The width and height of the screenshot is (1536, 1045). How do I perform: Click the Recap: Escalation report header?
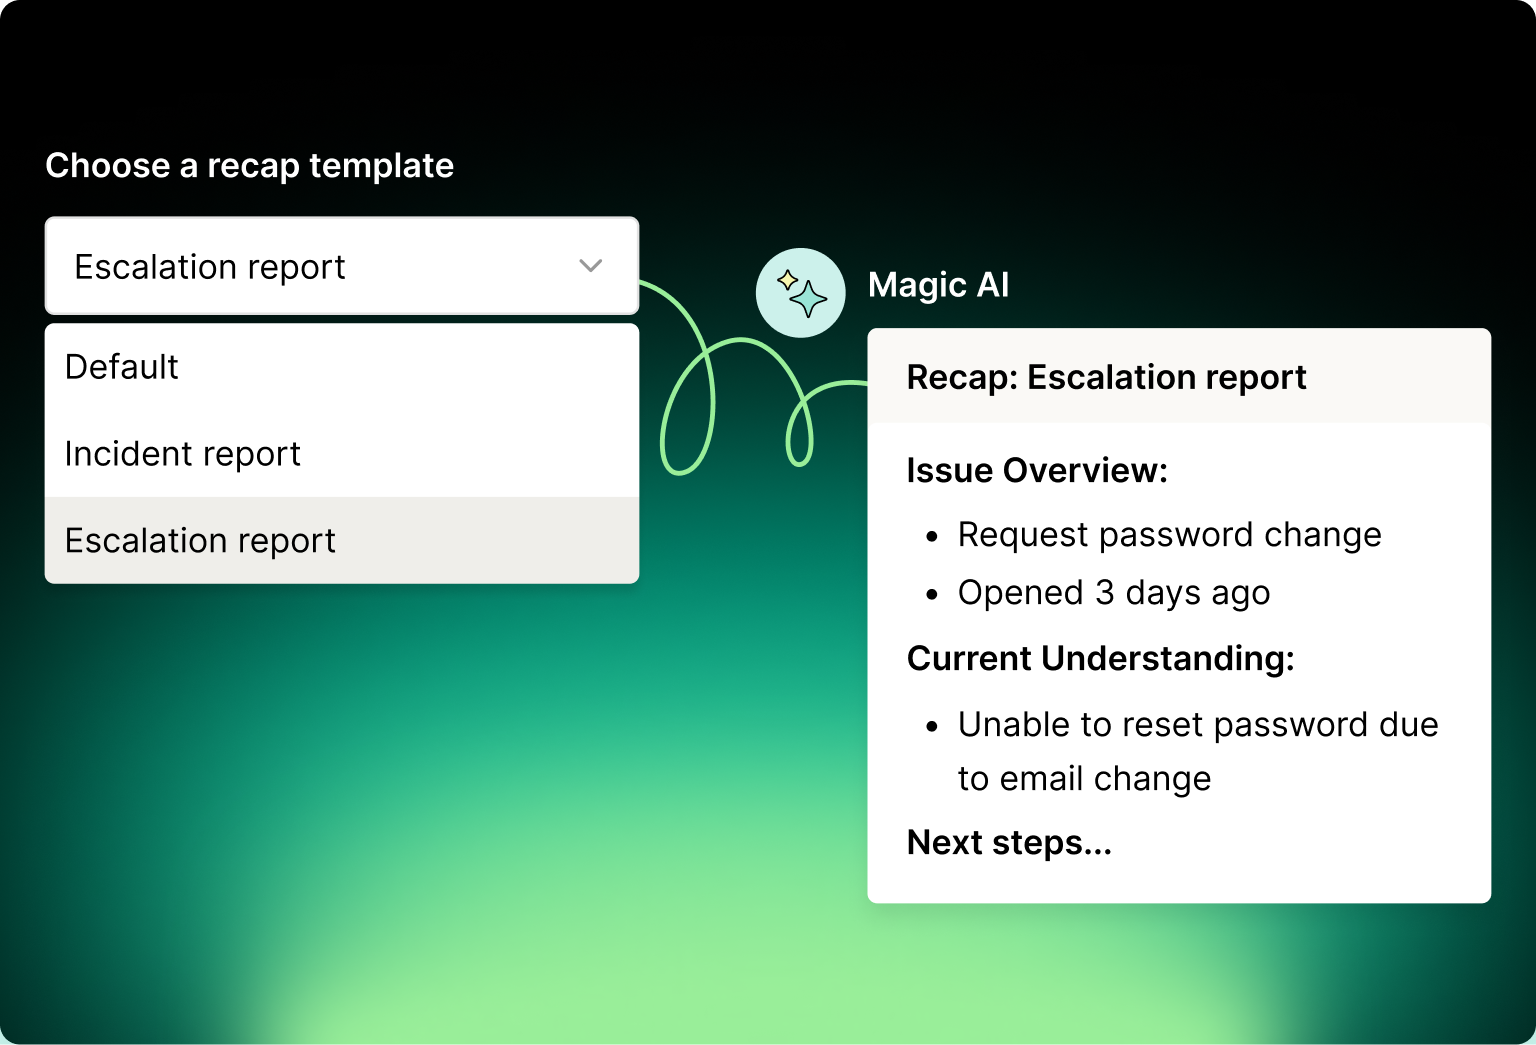[1106, 377]
